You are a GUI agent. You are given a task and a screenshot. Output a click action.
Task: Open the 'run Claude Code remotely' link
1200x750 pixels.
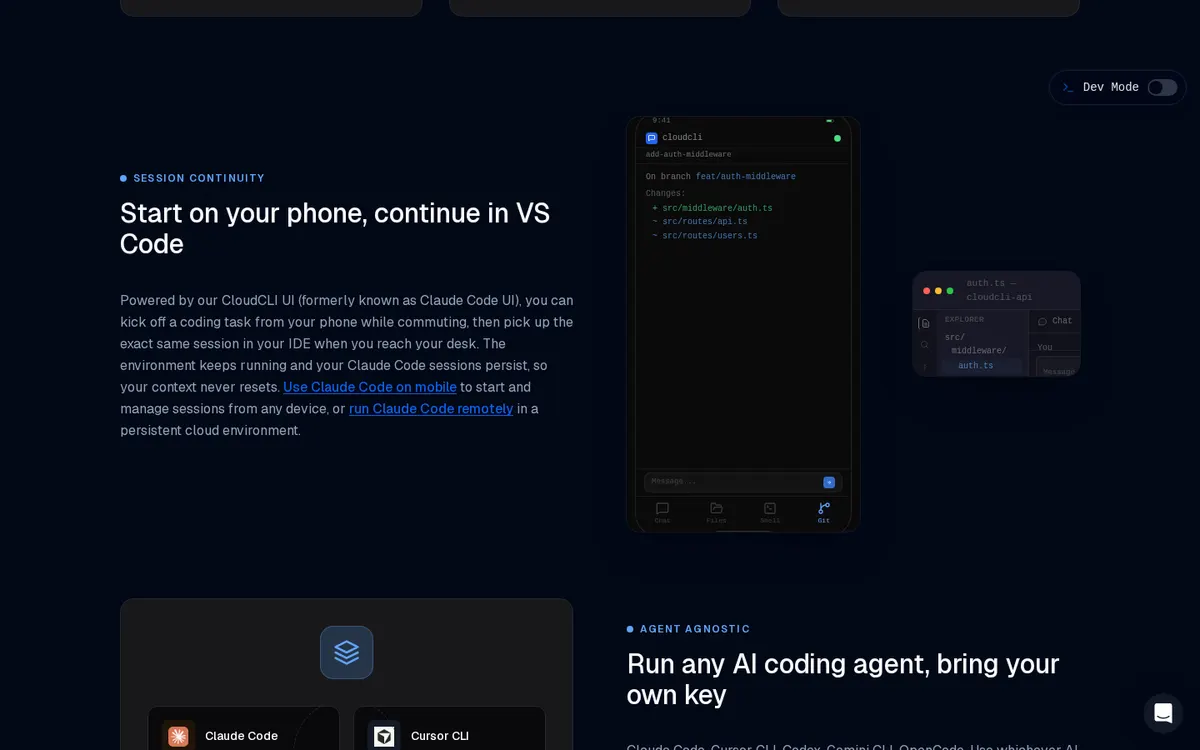tap(431, 409)
